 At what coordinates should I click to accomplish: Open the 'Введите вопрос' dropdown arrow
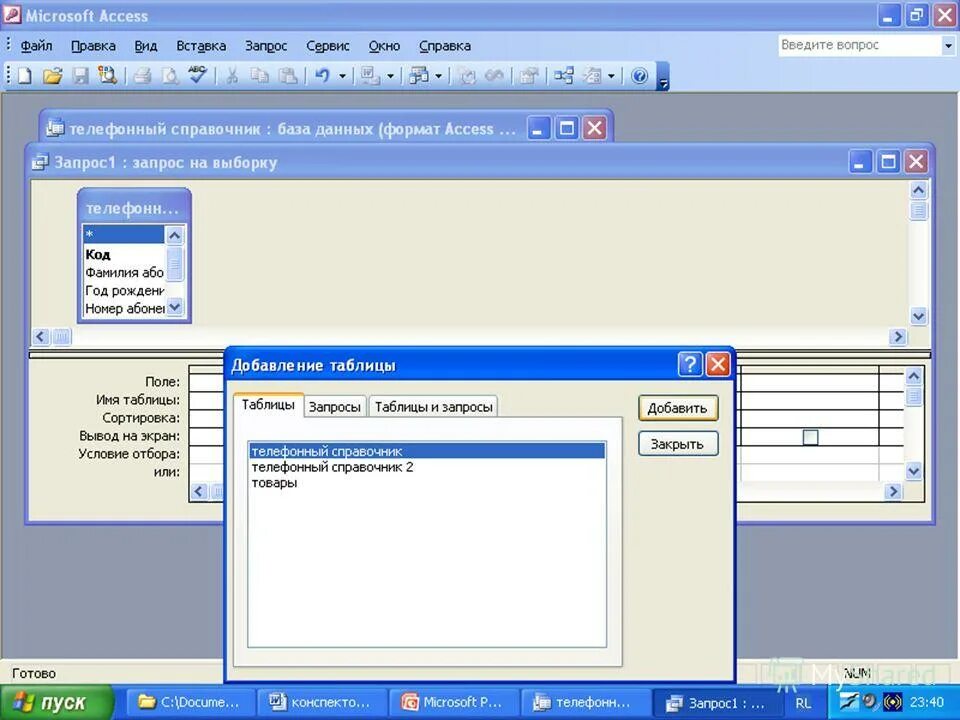click(x=948, y=45)
